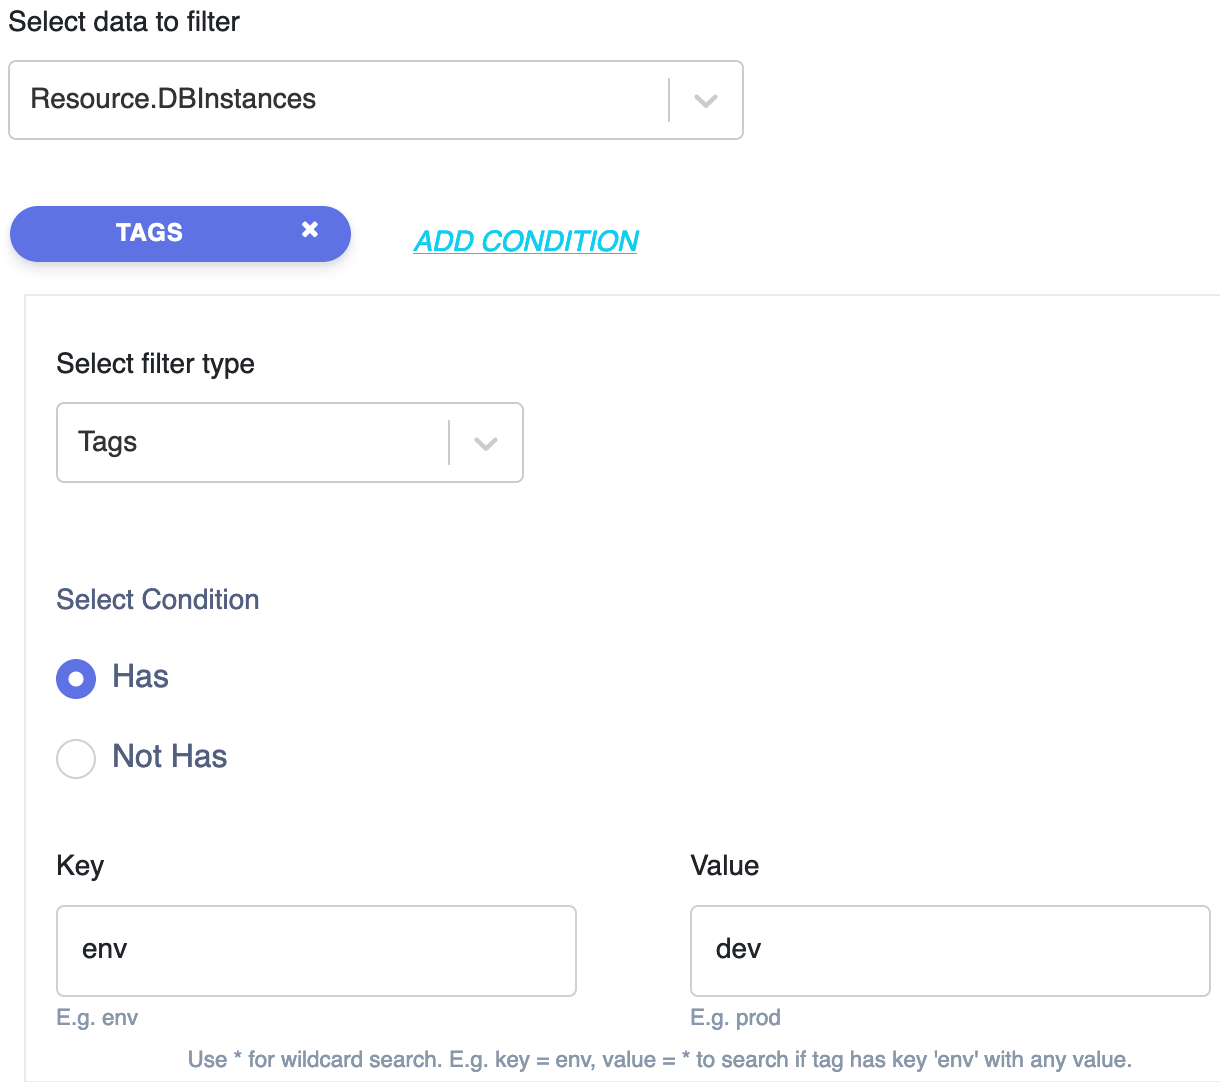Click the ADD CONDITION link

[x=526, y=241]
